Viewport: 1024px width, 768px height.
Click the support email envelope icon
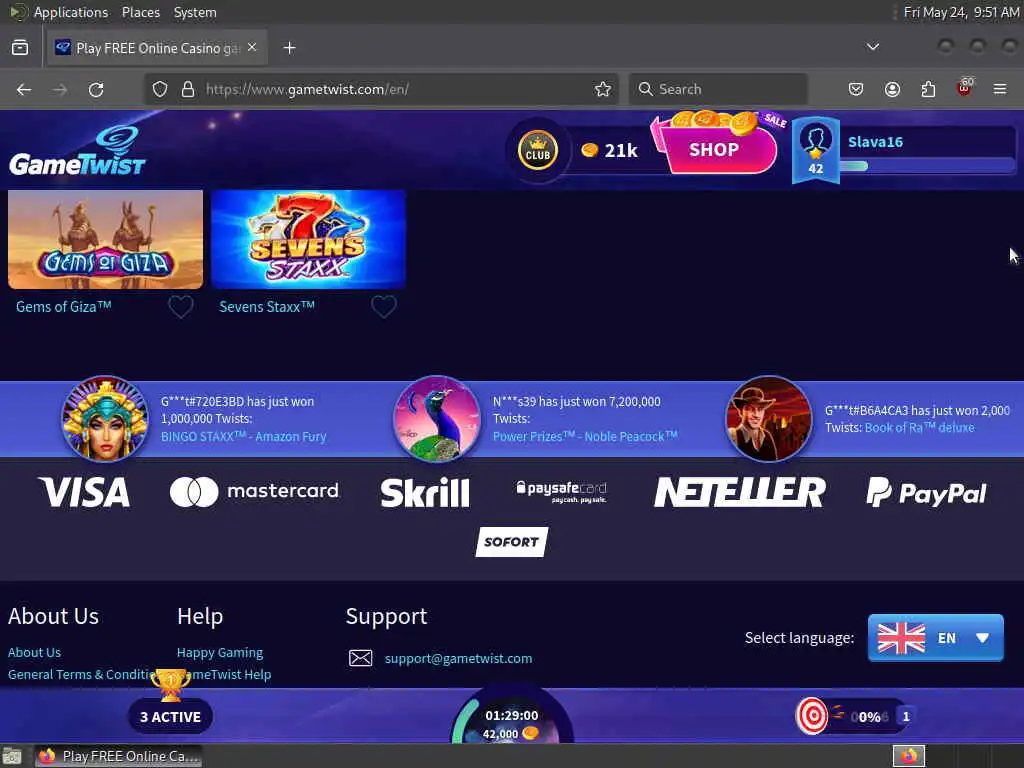point(360,658)
